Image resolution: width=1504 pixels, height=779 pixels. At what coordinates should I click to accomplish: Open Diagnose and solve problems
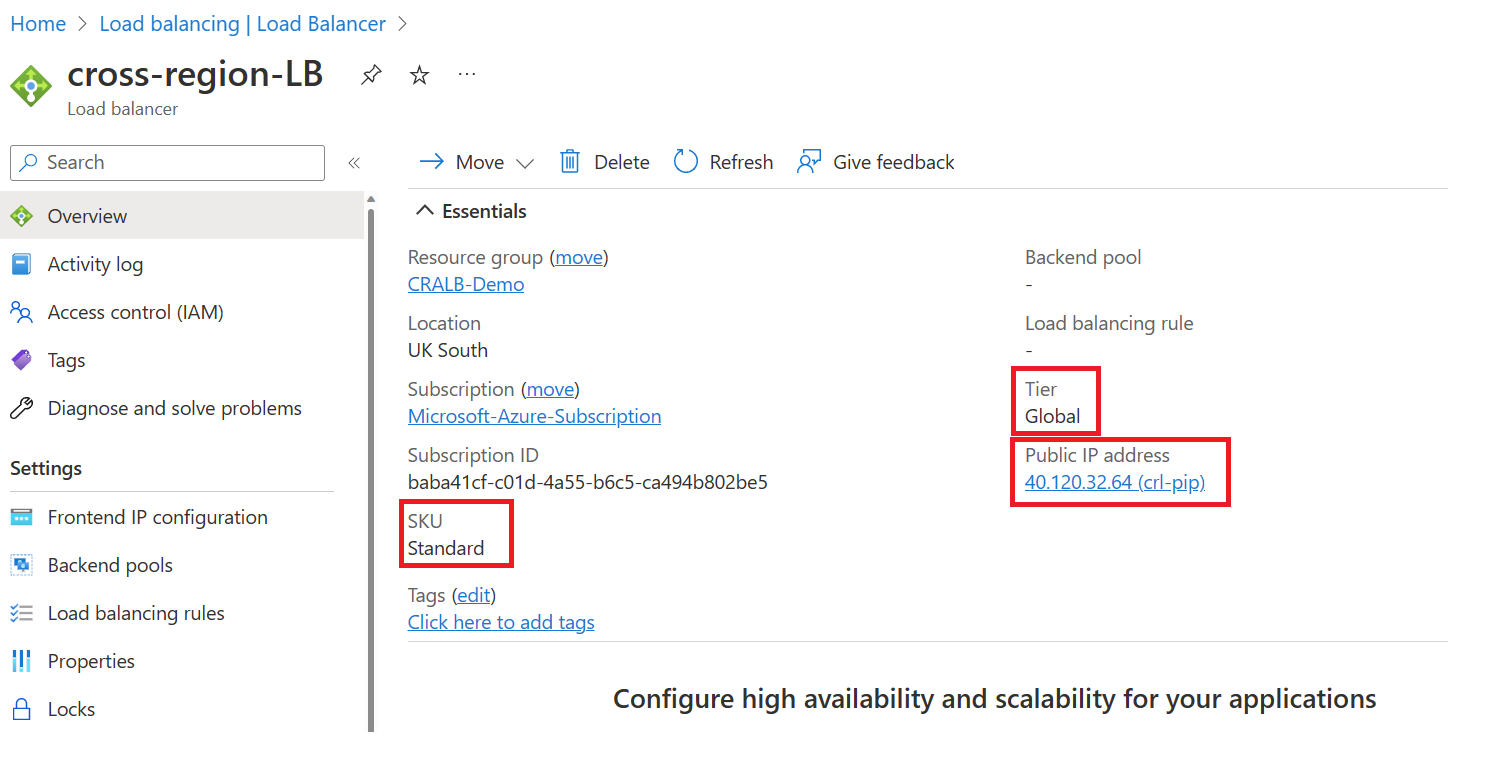tap(174, 407)
